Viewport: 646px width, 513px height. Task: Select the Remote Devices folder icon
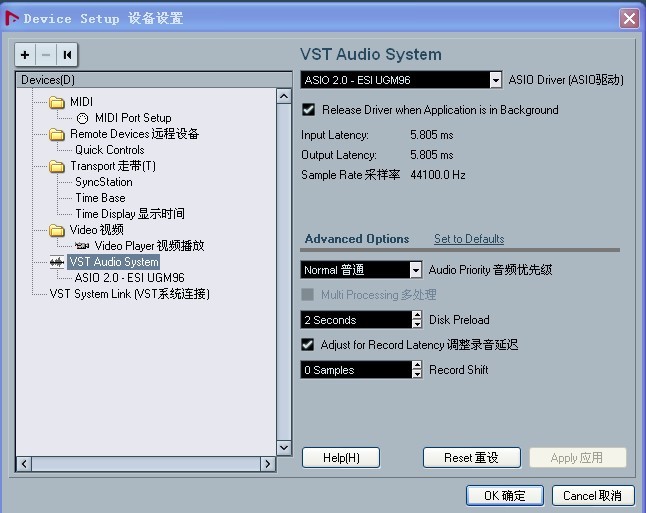pos(56,134)
